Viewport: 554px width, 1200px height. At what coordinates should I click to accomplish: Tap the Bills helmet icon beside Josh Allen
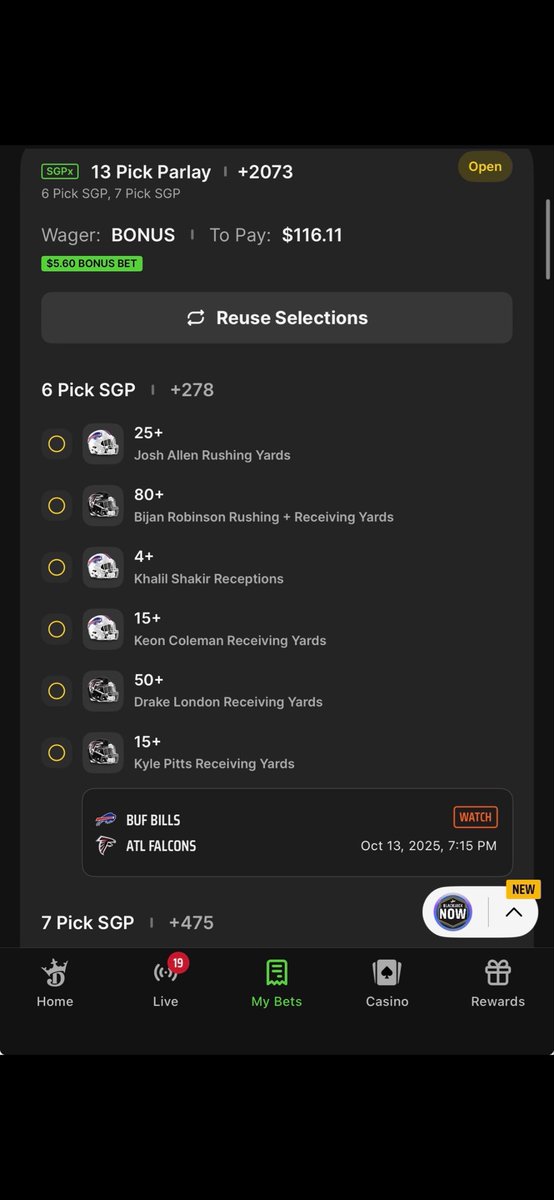click(103, 444)
